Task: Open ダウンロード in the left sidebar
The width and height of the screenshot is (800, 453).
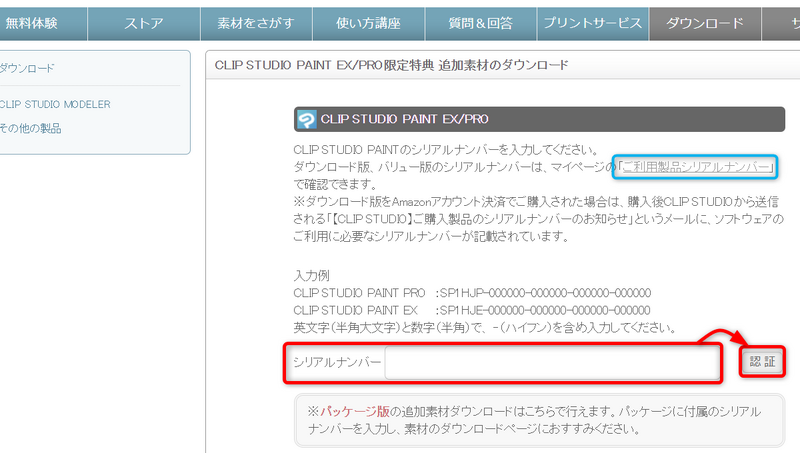Action: 28,68
